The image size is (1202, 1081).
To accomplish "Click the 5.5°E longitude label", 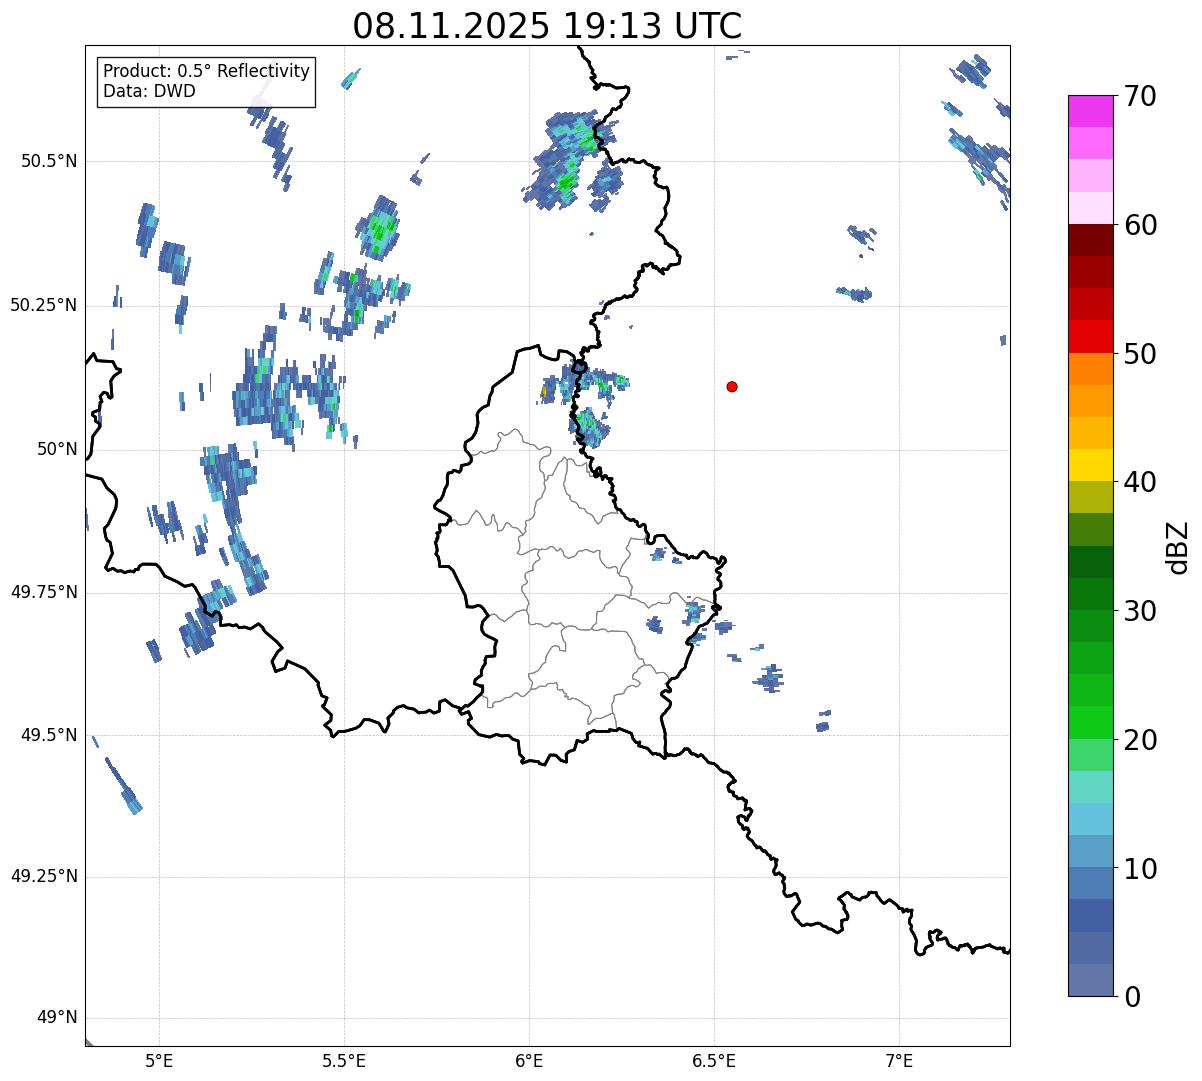I will tap(344, 1060).
